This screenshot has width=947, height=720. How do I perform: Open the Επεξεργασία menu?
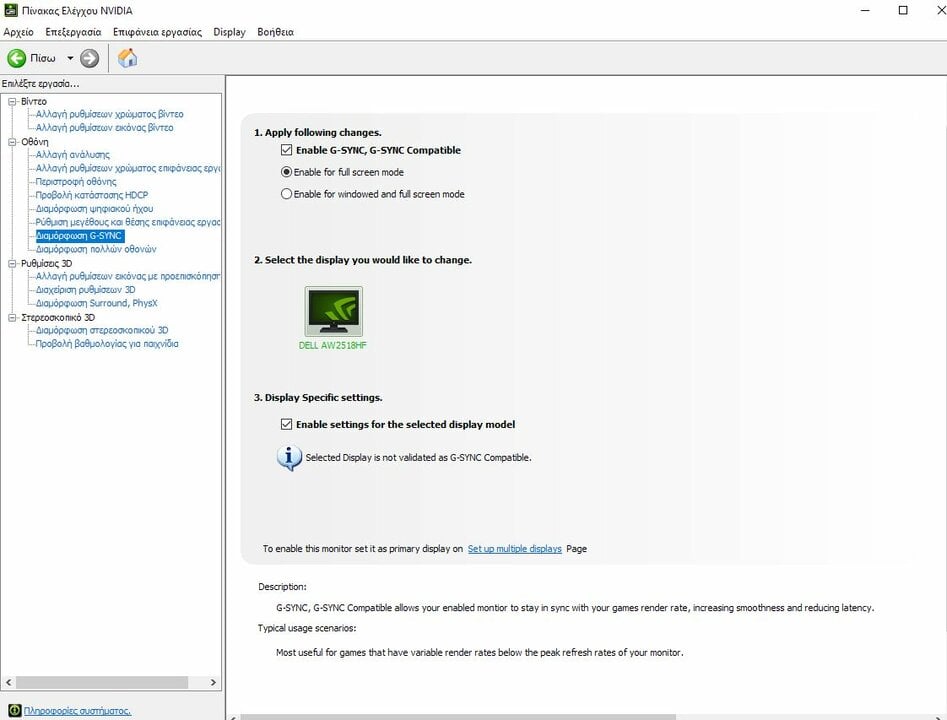tap(73, 32)
